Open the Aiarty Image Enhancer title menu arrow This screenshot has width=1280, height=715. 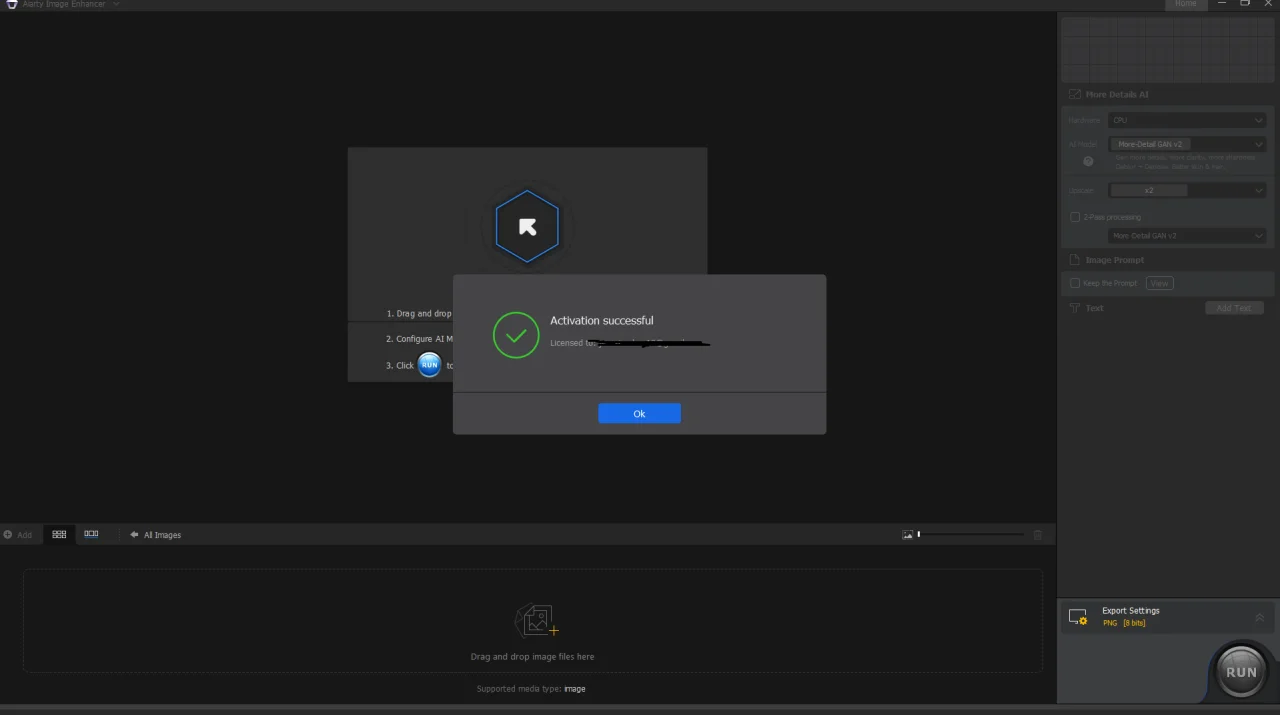pyautogui.click(x=116, y=4)
